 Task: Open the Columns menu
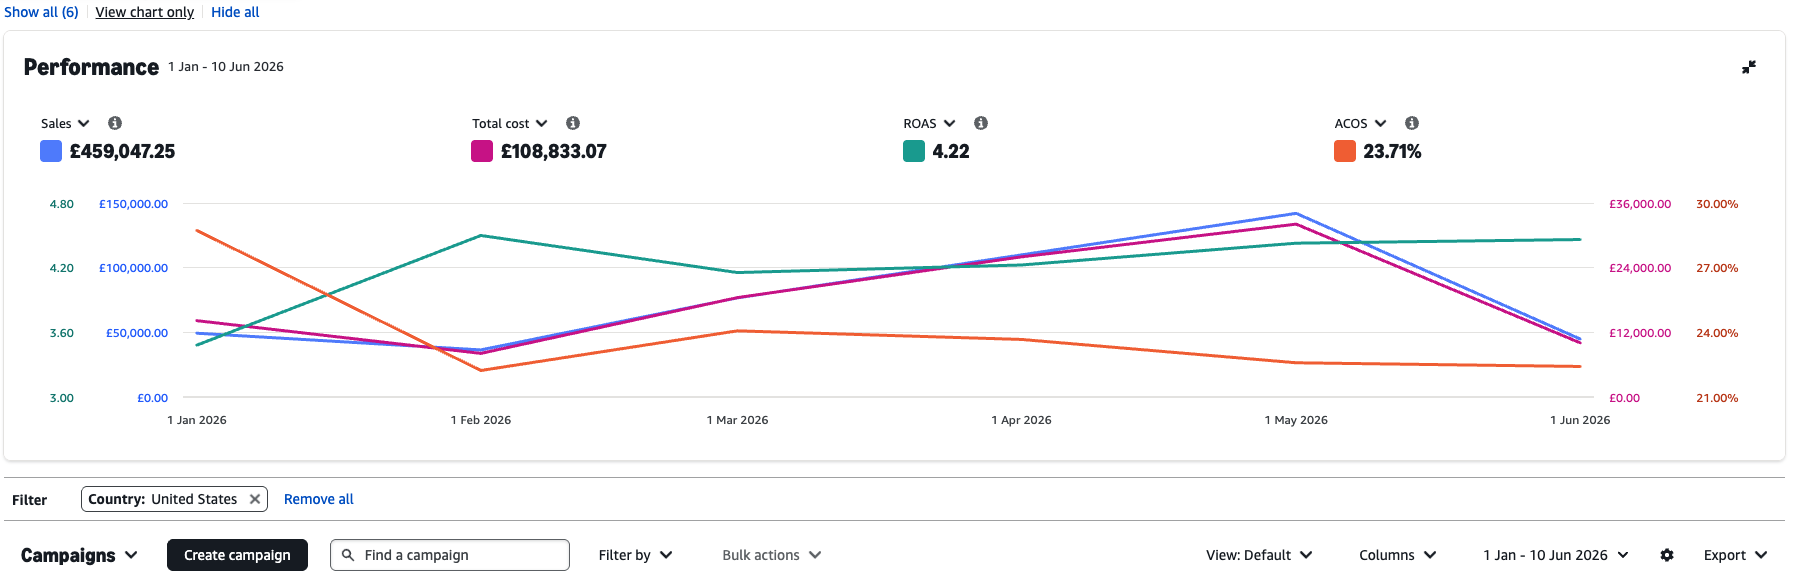click(x=1398, y=555)
